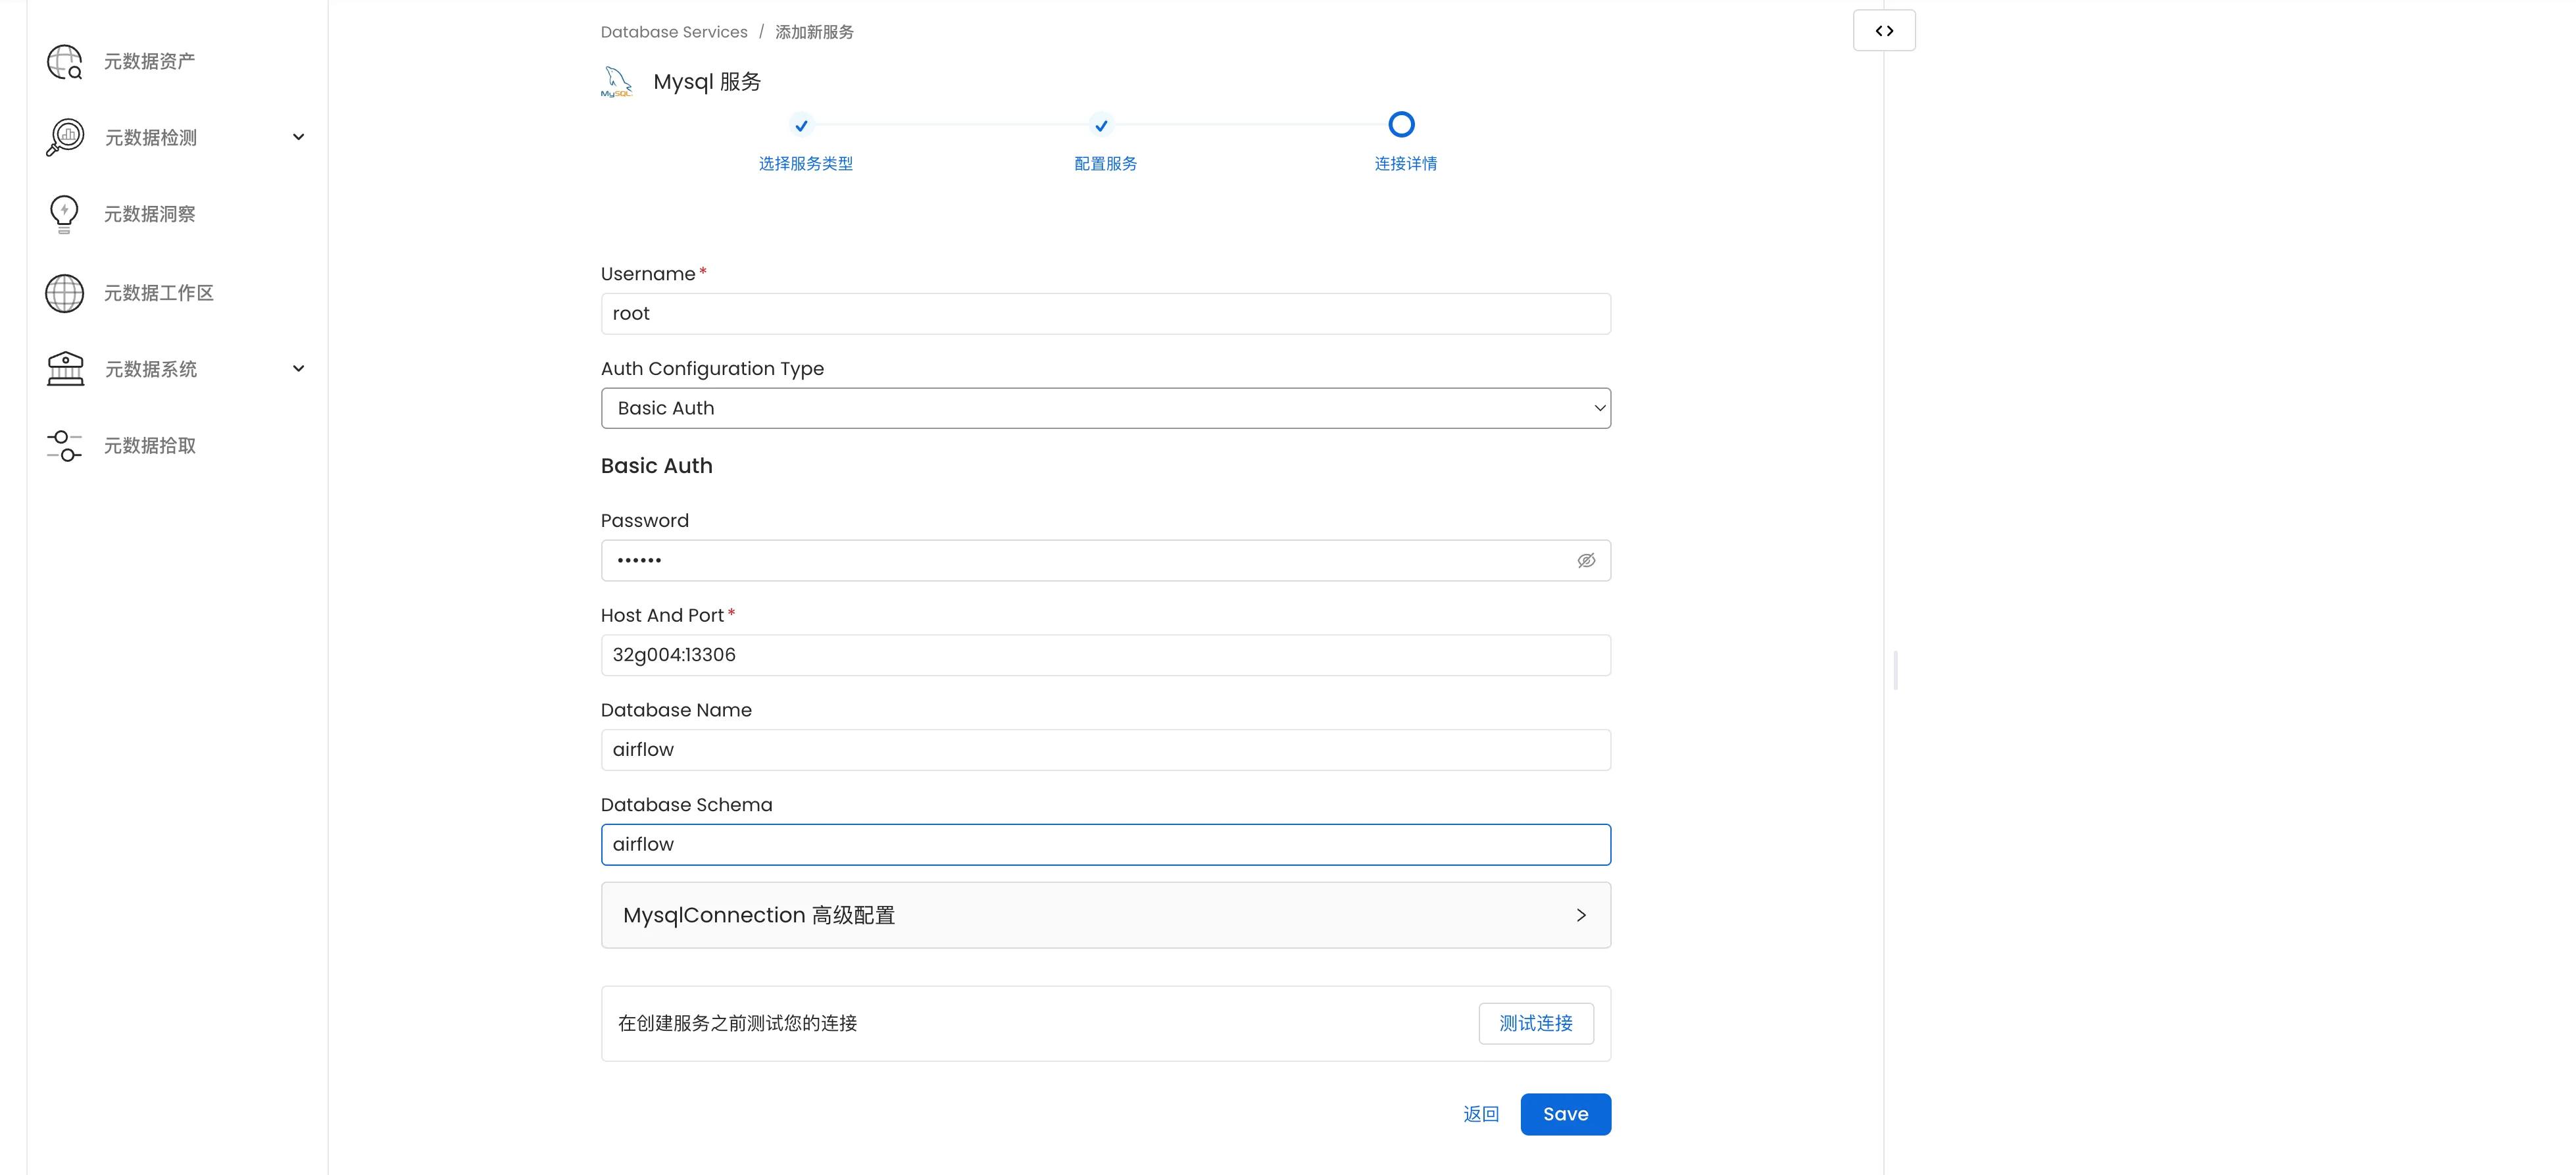Click the 元数据资产 sidebar icon
The width and height of the screenshot is (2576, 1175).
(x=65, y=62)
